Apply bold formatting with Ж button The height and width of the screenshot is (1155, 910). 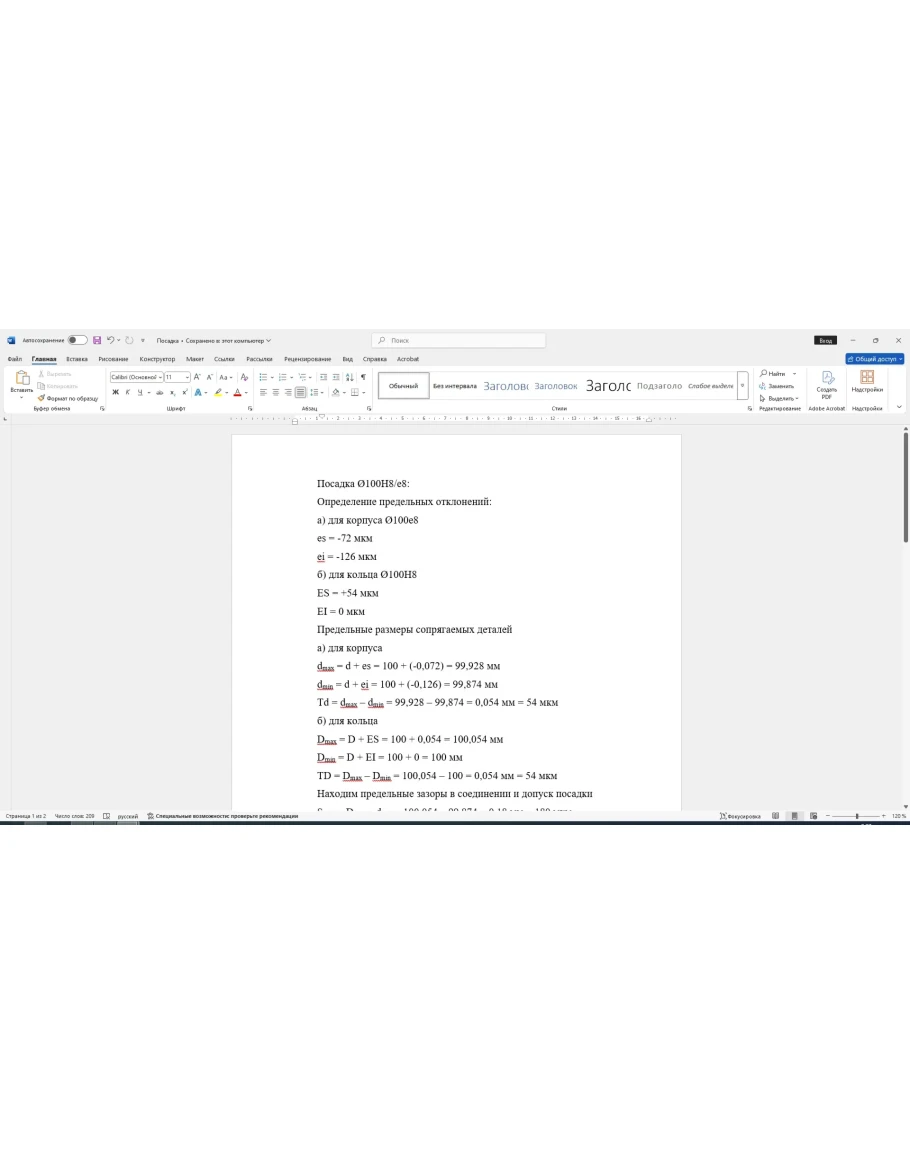(115, 392)
